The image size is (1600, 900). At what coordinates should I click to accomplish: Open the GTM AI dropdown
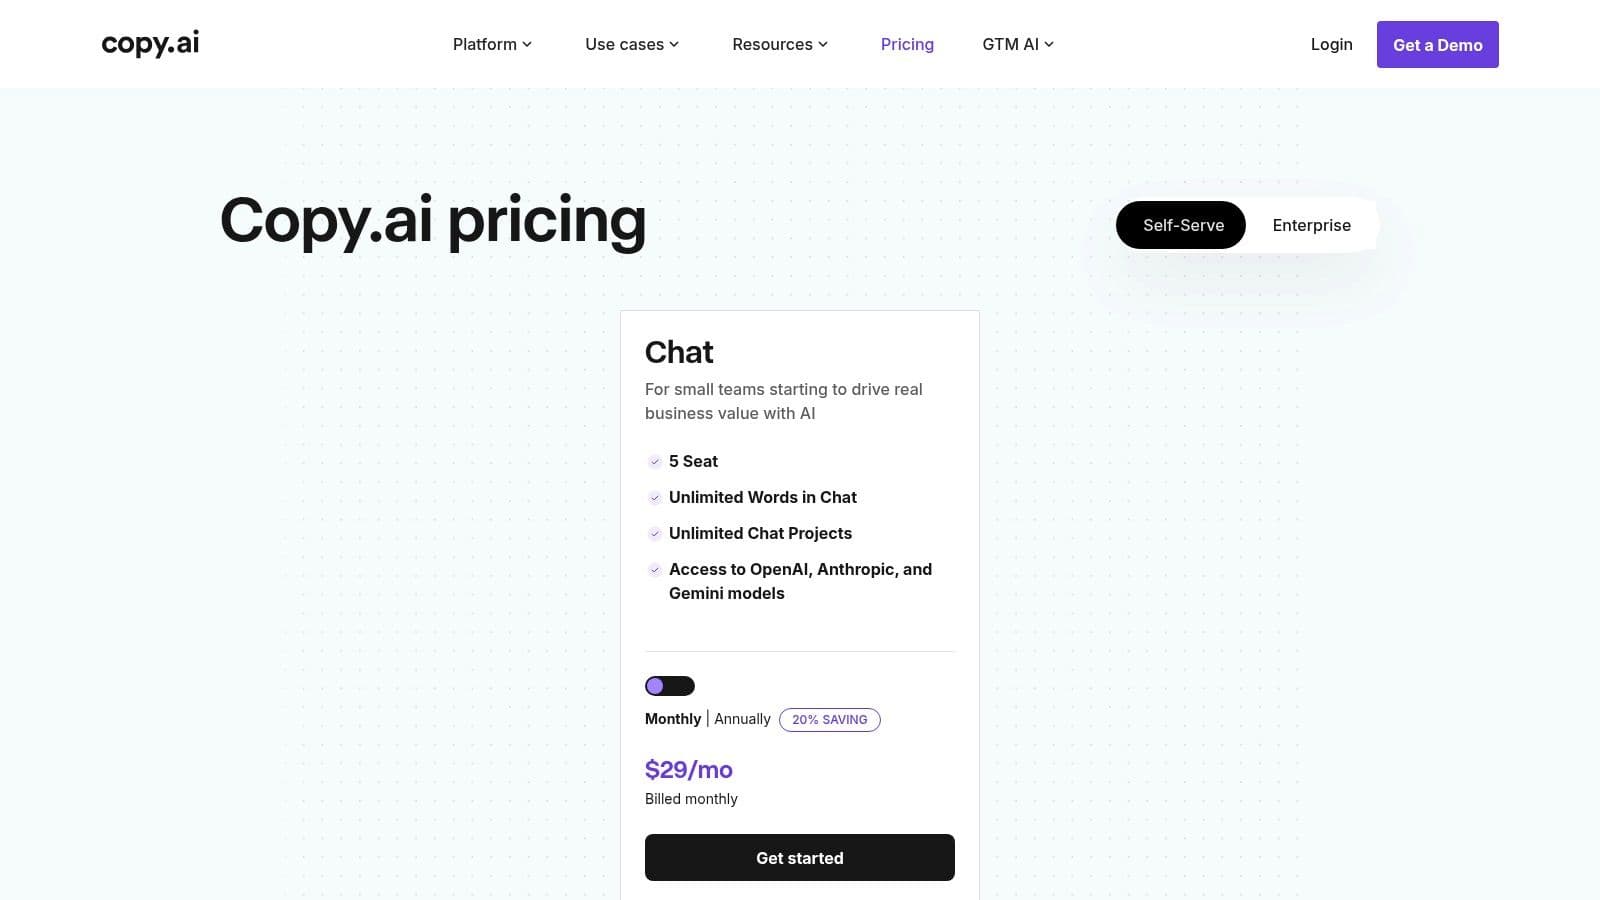[x=1016, y=44]
